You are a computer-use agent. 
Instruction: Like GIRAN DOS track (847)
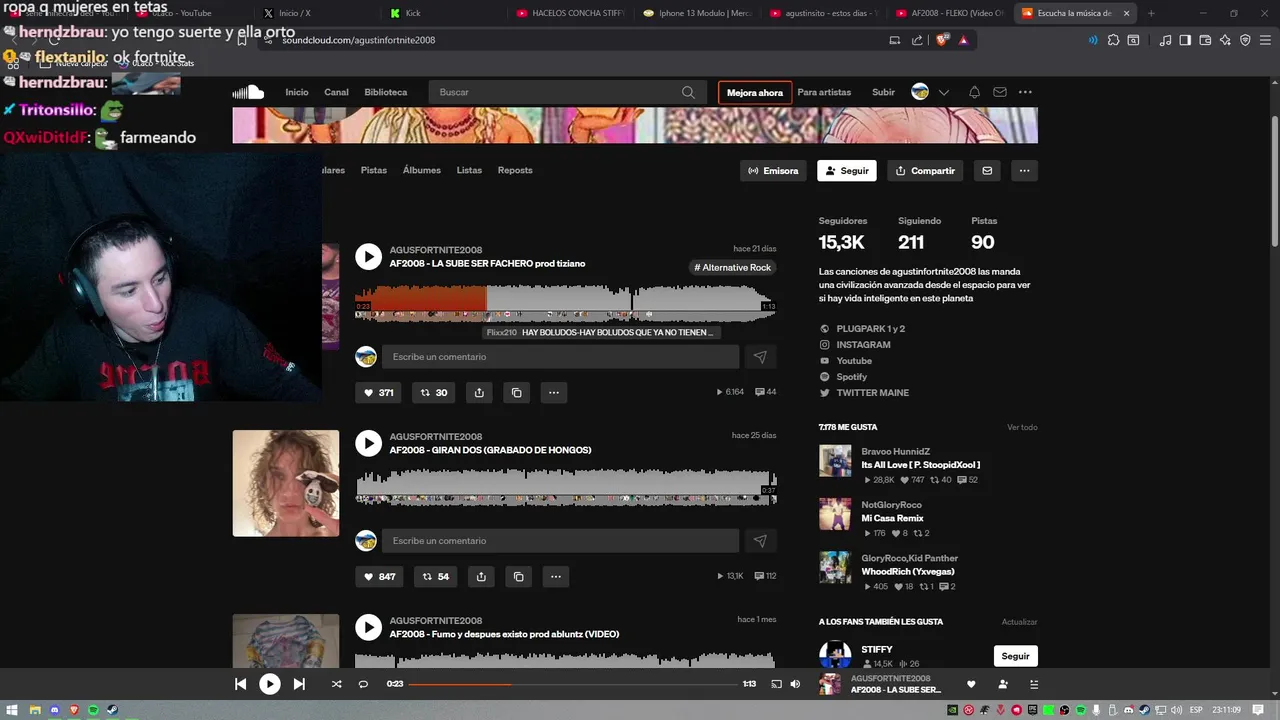pyautogui.click(x=379, y=577)
